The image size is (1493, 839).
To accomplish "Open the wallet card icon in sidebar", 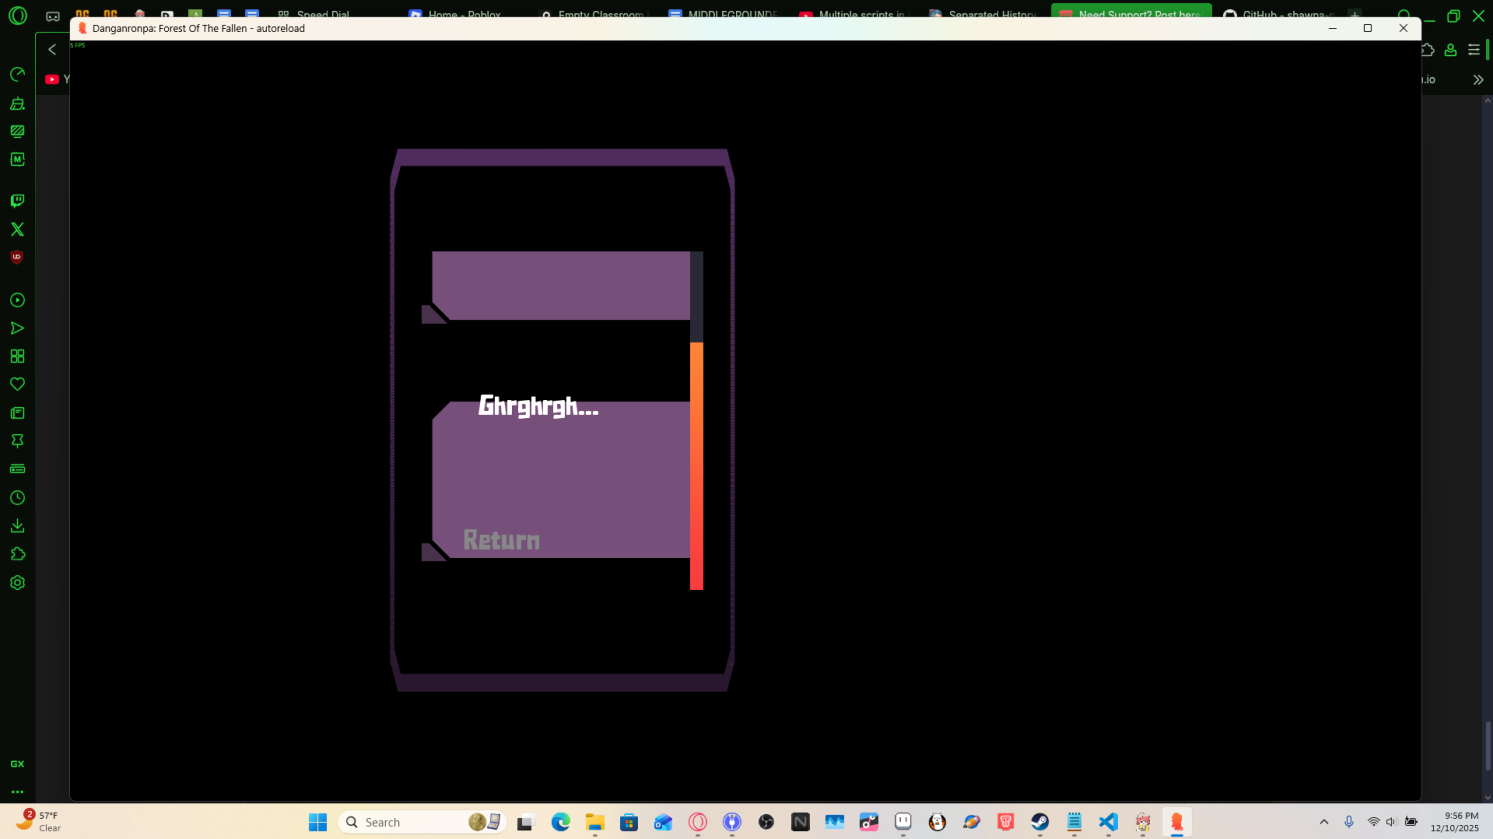I will [17, 469].
